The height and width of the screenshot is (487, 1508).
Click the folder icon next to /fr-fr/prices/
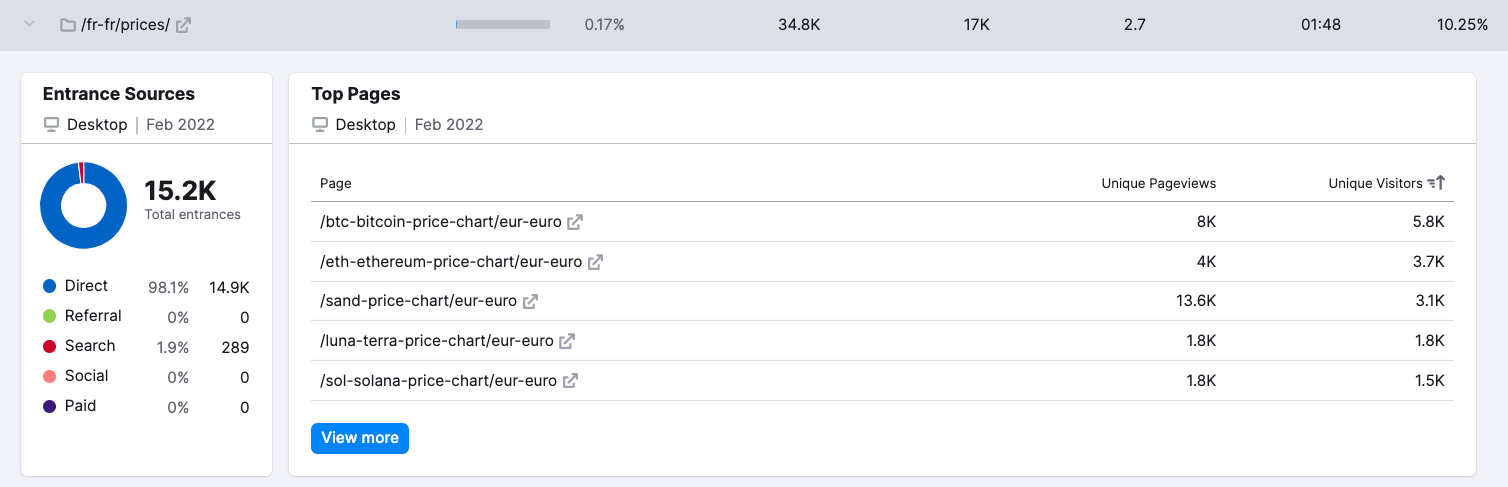(x=68, y=25)
